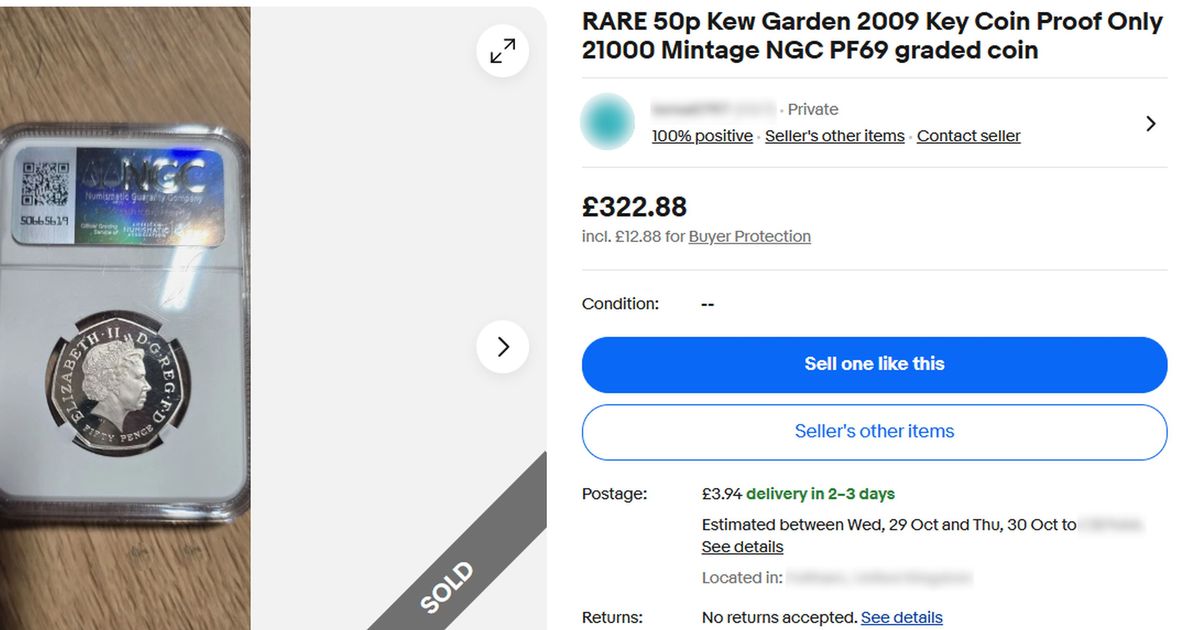This screenshot has width=1200, height=630.
Task: Click the RARE 50p Kew Garden listing title
Action: pos(871,36)
